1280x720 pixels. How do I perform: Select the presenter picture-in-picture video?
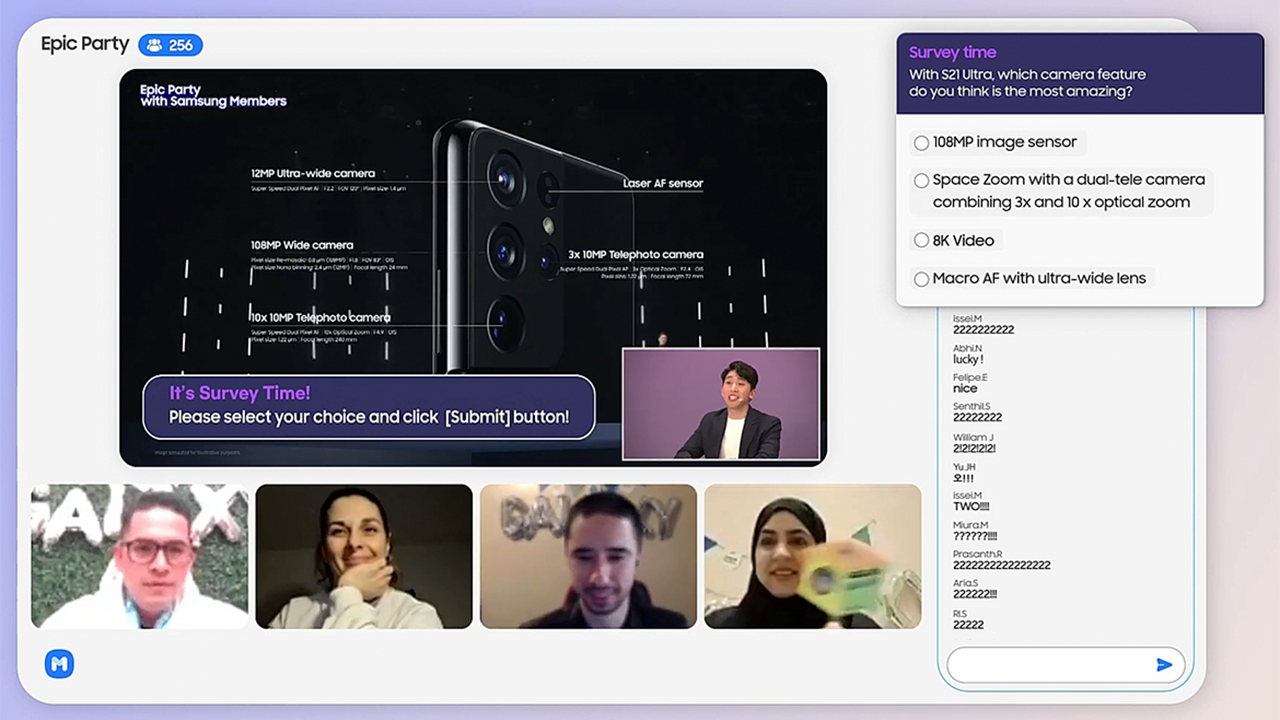point(721,404)
